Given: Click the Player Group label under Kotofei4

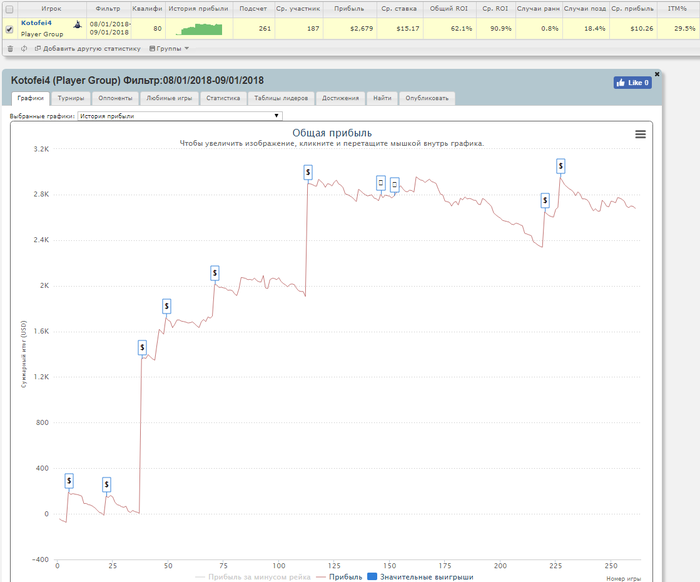Looking at the screenshot, I should [x=42, y=34].
